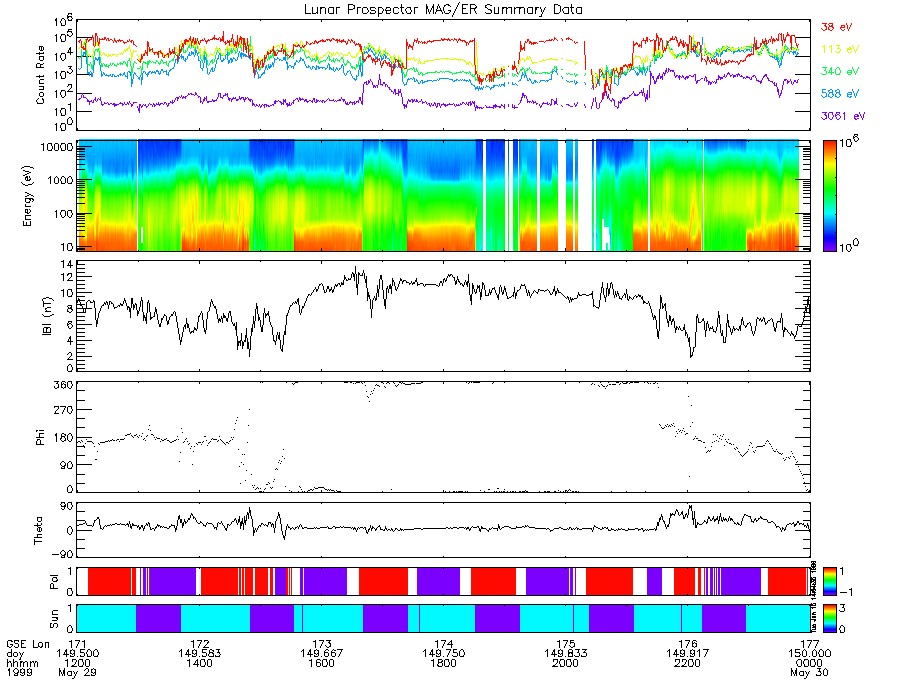Click the "Energy (eV)" y-axis label
This screenshot has height=700, width=900.
click(x=28, y=196)
